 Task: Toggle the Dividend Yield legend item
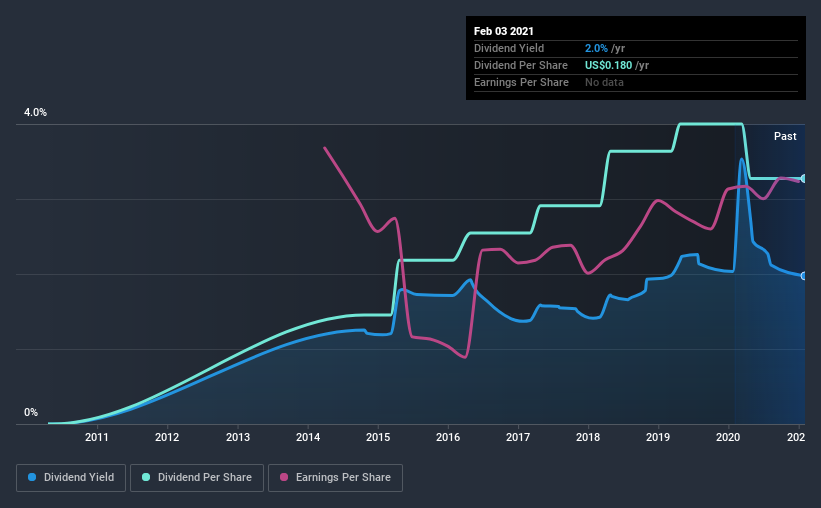72,478
